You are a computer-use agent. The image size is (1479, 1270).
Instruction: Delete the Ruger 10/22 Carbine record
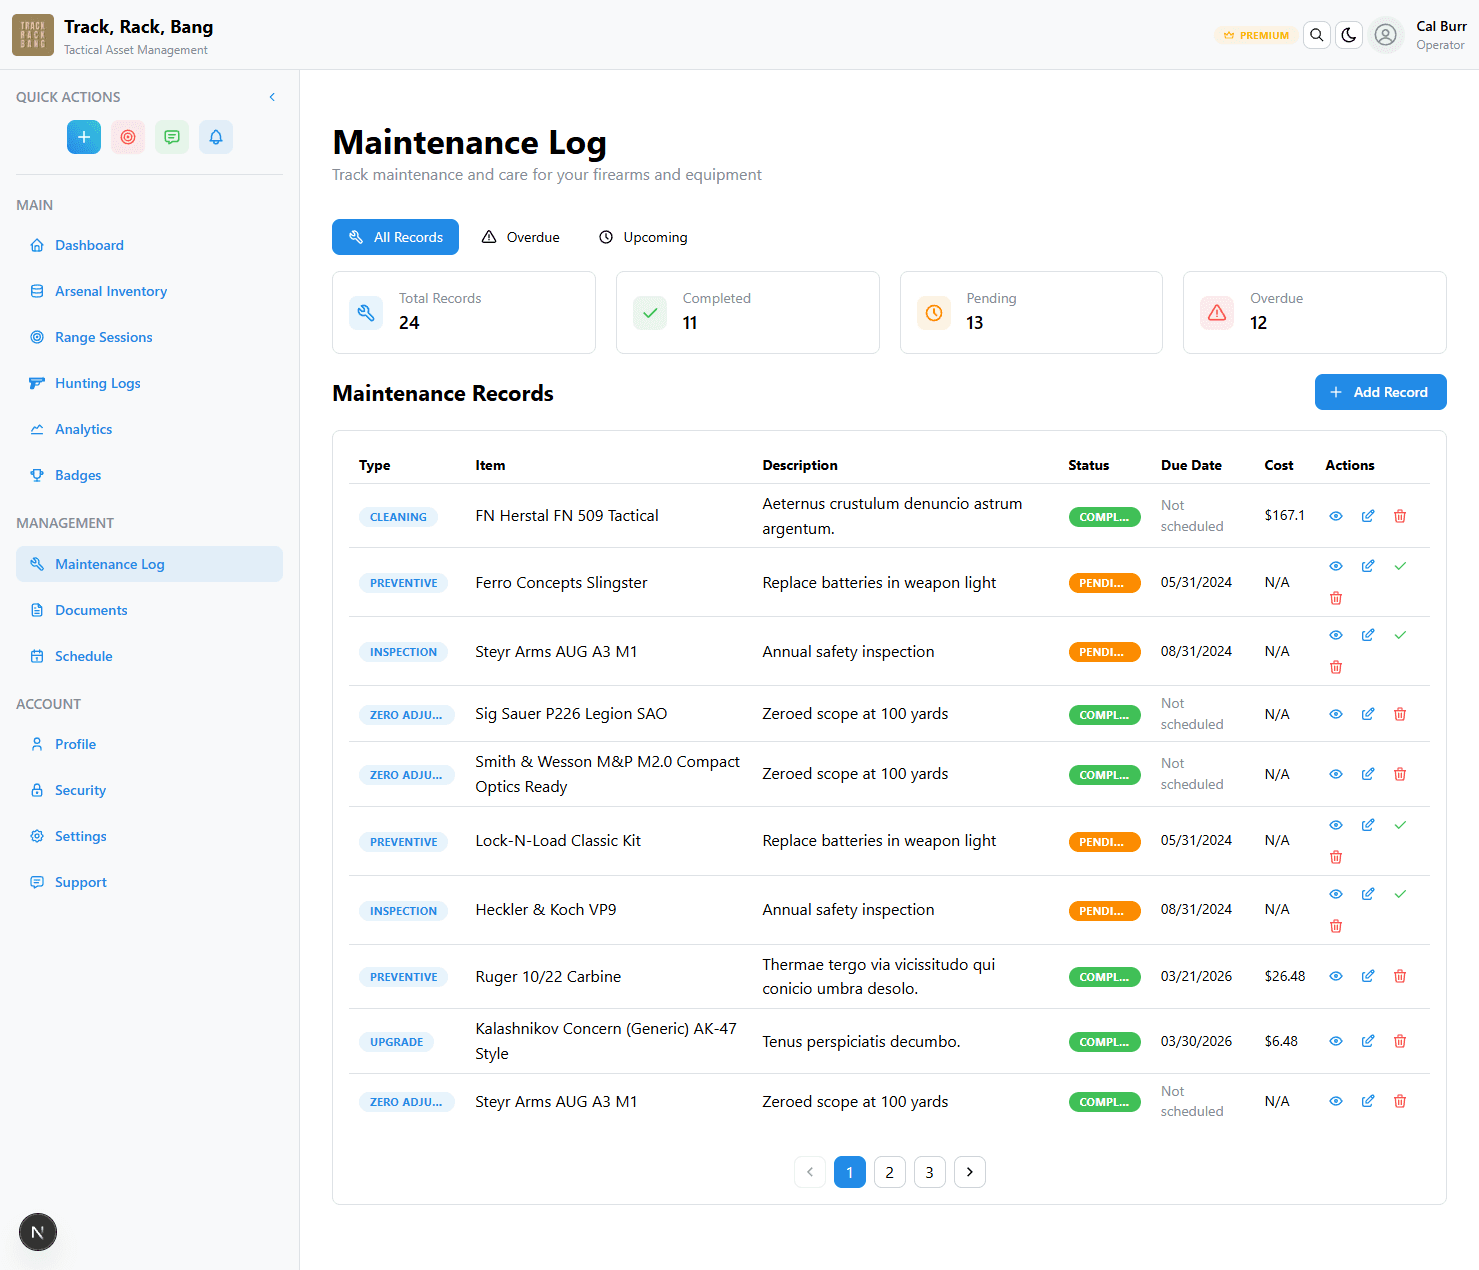[x=1400, y=976]
